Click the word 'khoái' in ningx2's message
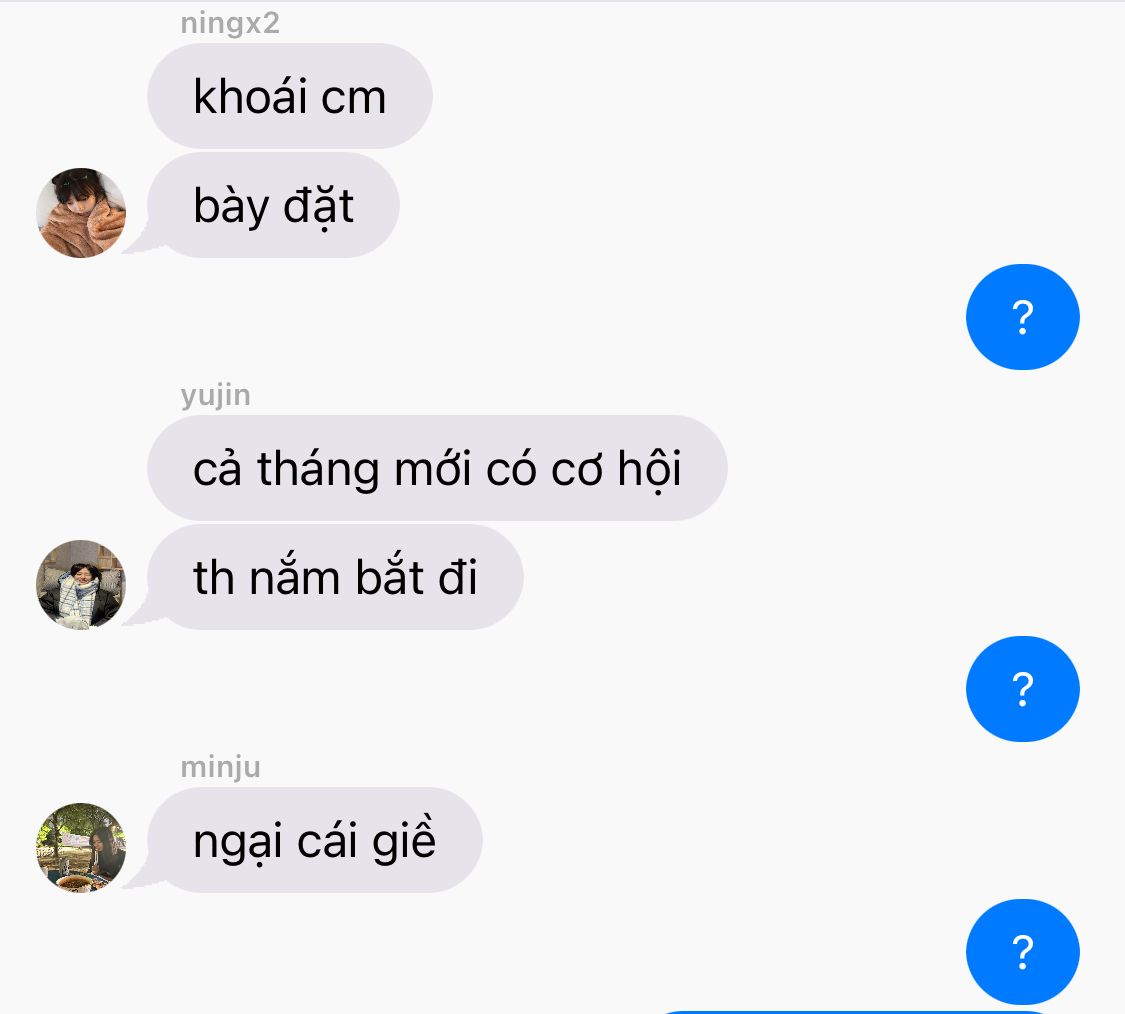Viewport: 1125px width, 1014px height. coord(250,96)
